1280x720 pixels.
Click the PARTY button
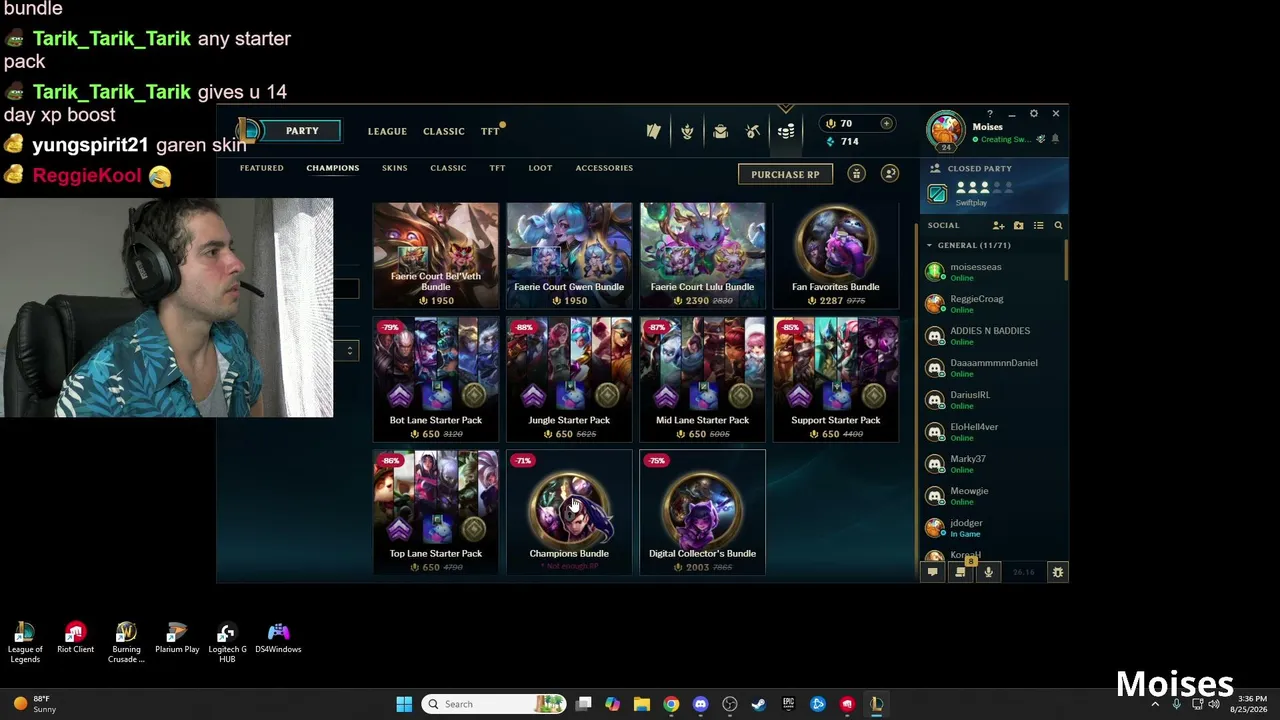302,131
